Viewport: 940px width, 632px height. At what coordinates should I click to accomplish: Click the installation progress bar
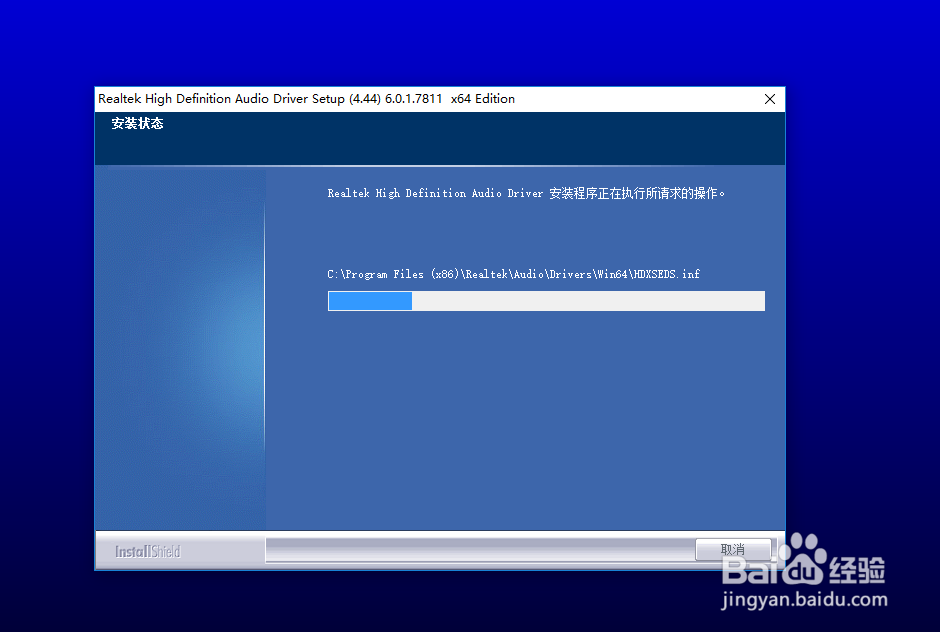coord(546,301)
